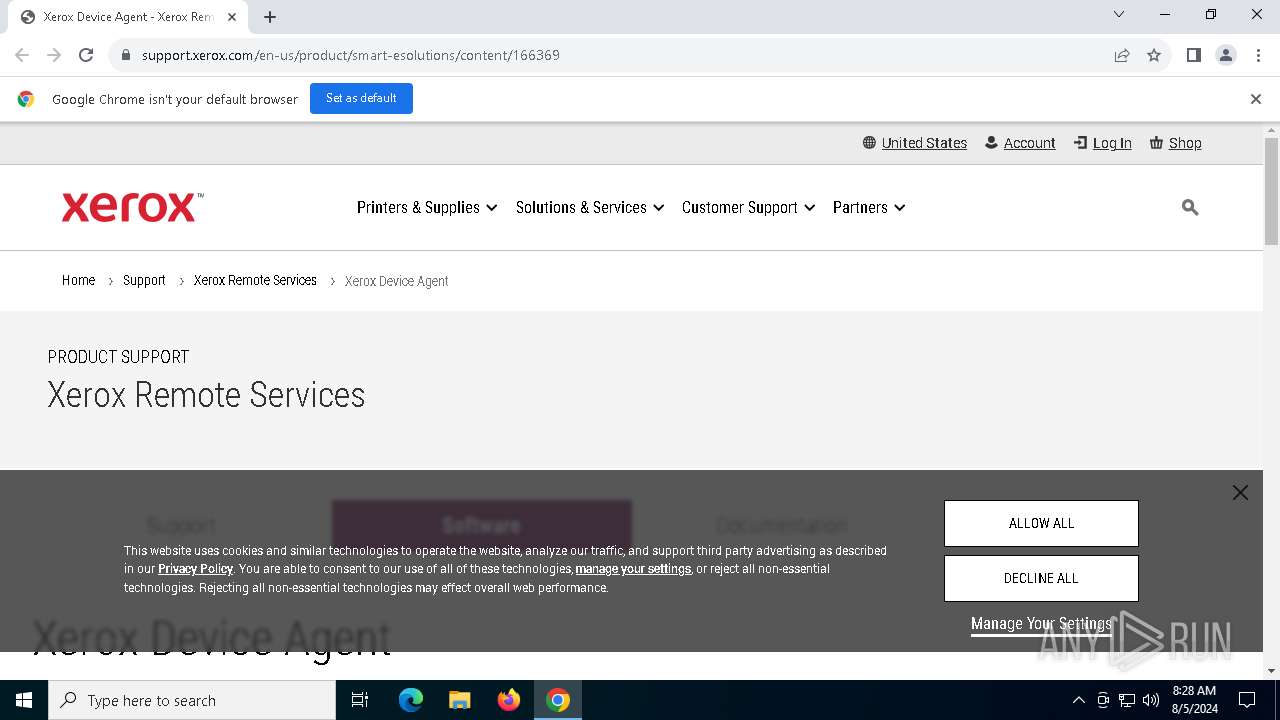Expand Solutions & Services menu
The image size is (1280, 720).
pos(590,207)
